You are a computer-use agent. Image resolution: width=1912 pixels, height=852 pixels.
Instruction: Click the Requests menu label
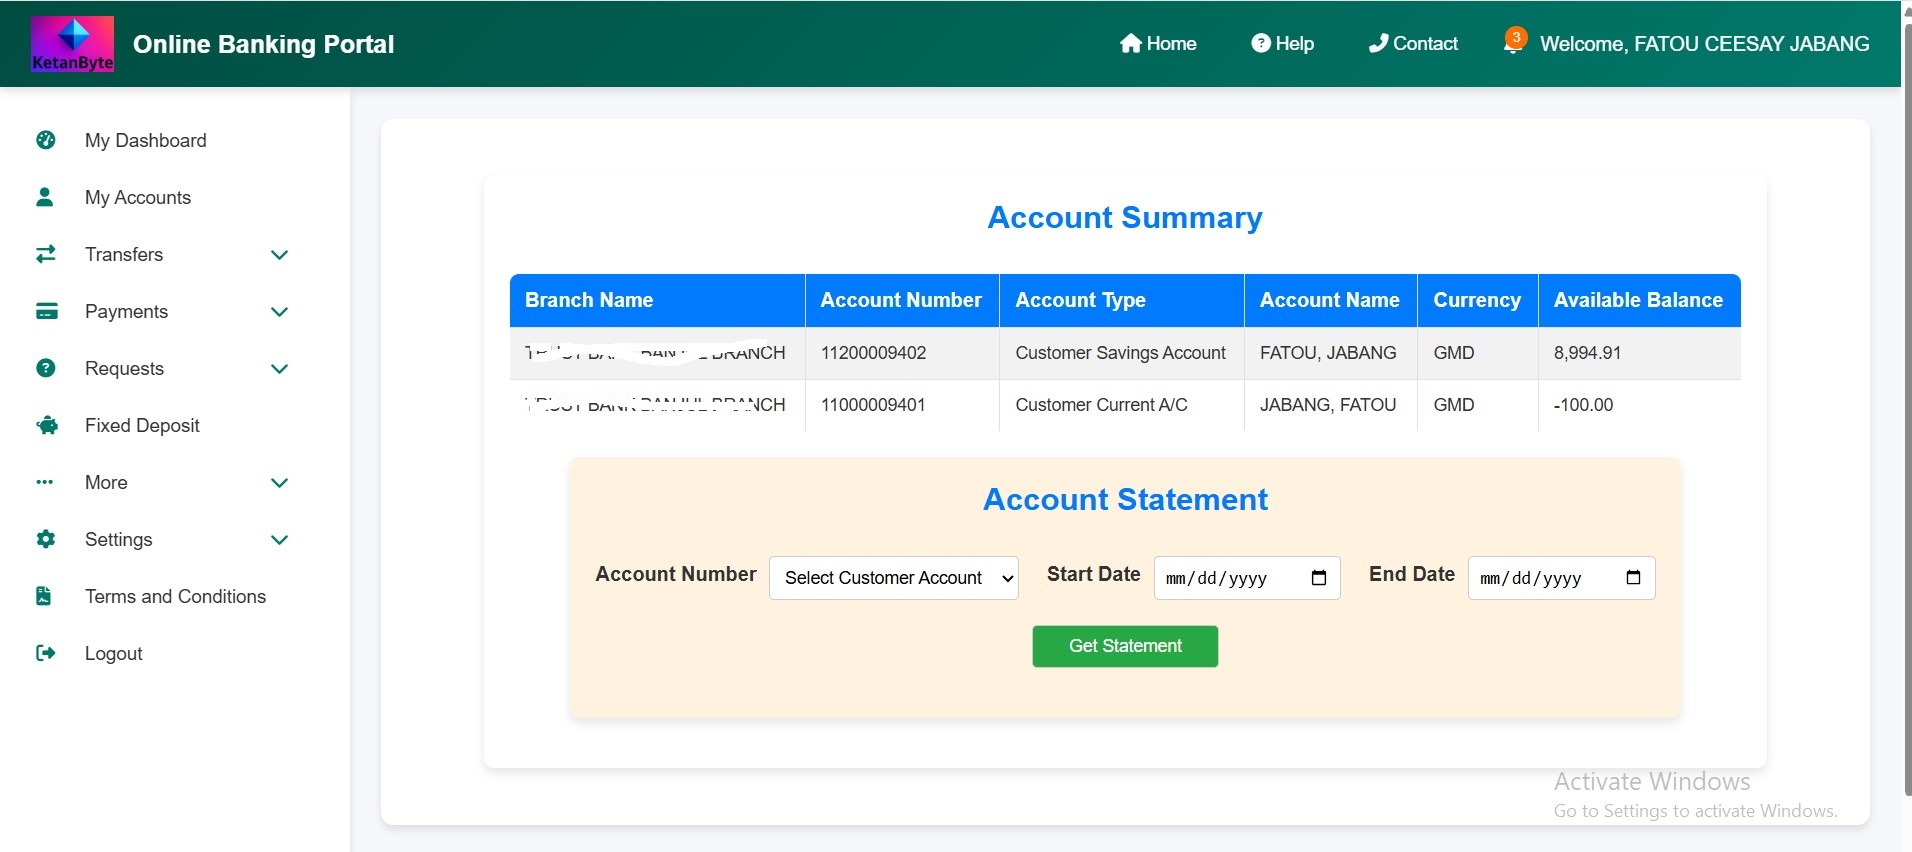pyautogui.click(x=124, y=368)
